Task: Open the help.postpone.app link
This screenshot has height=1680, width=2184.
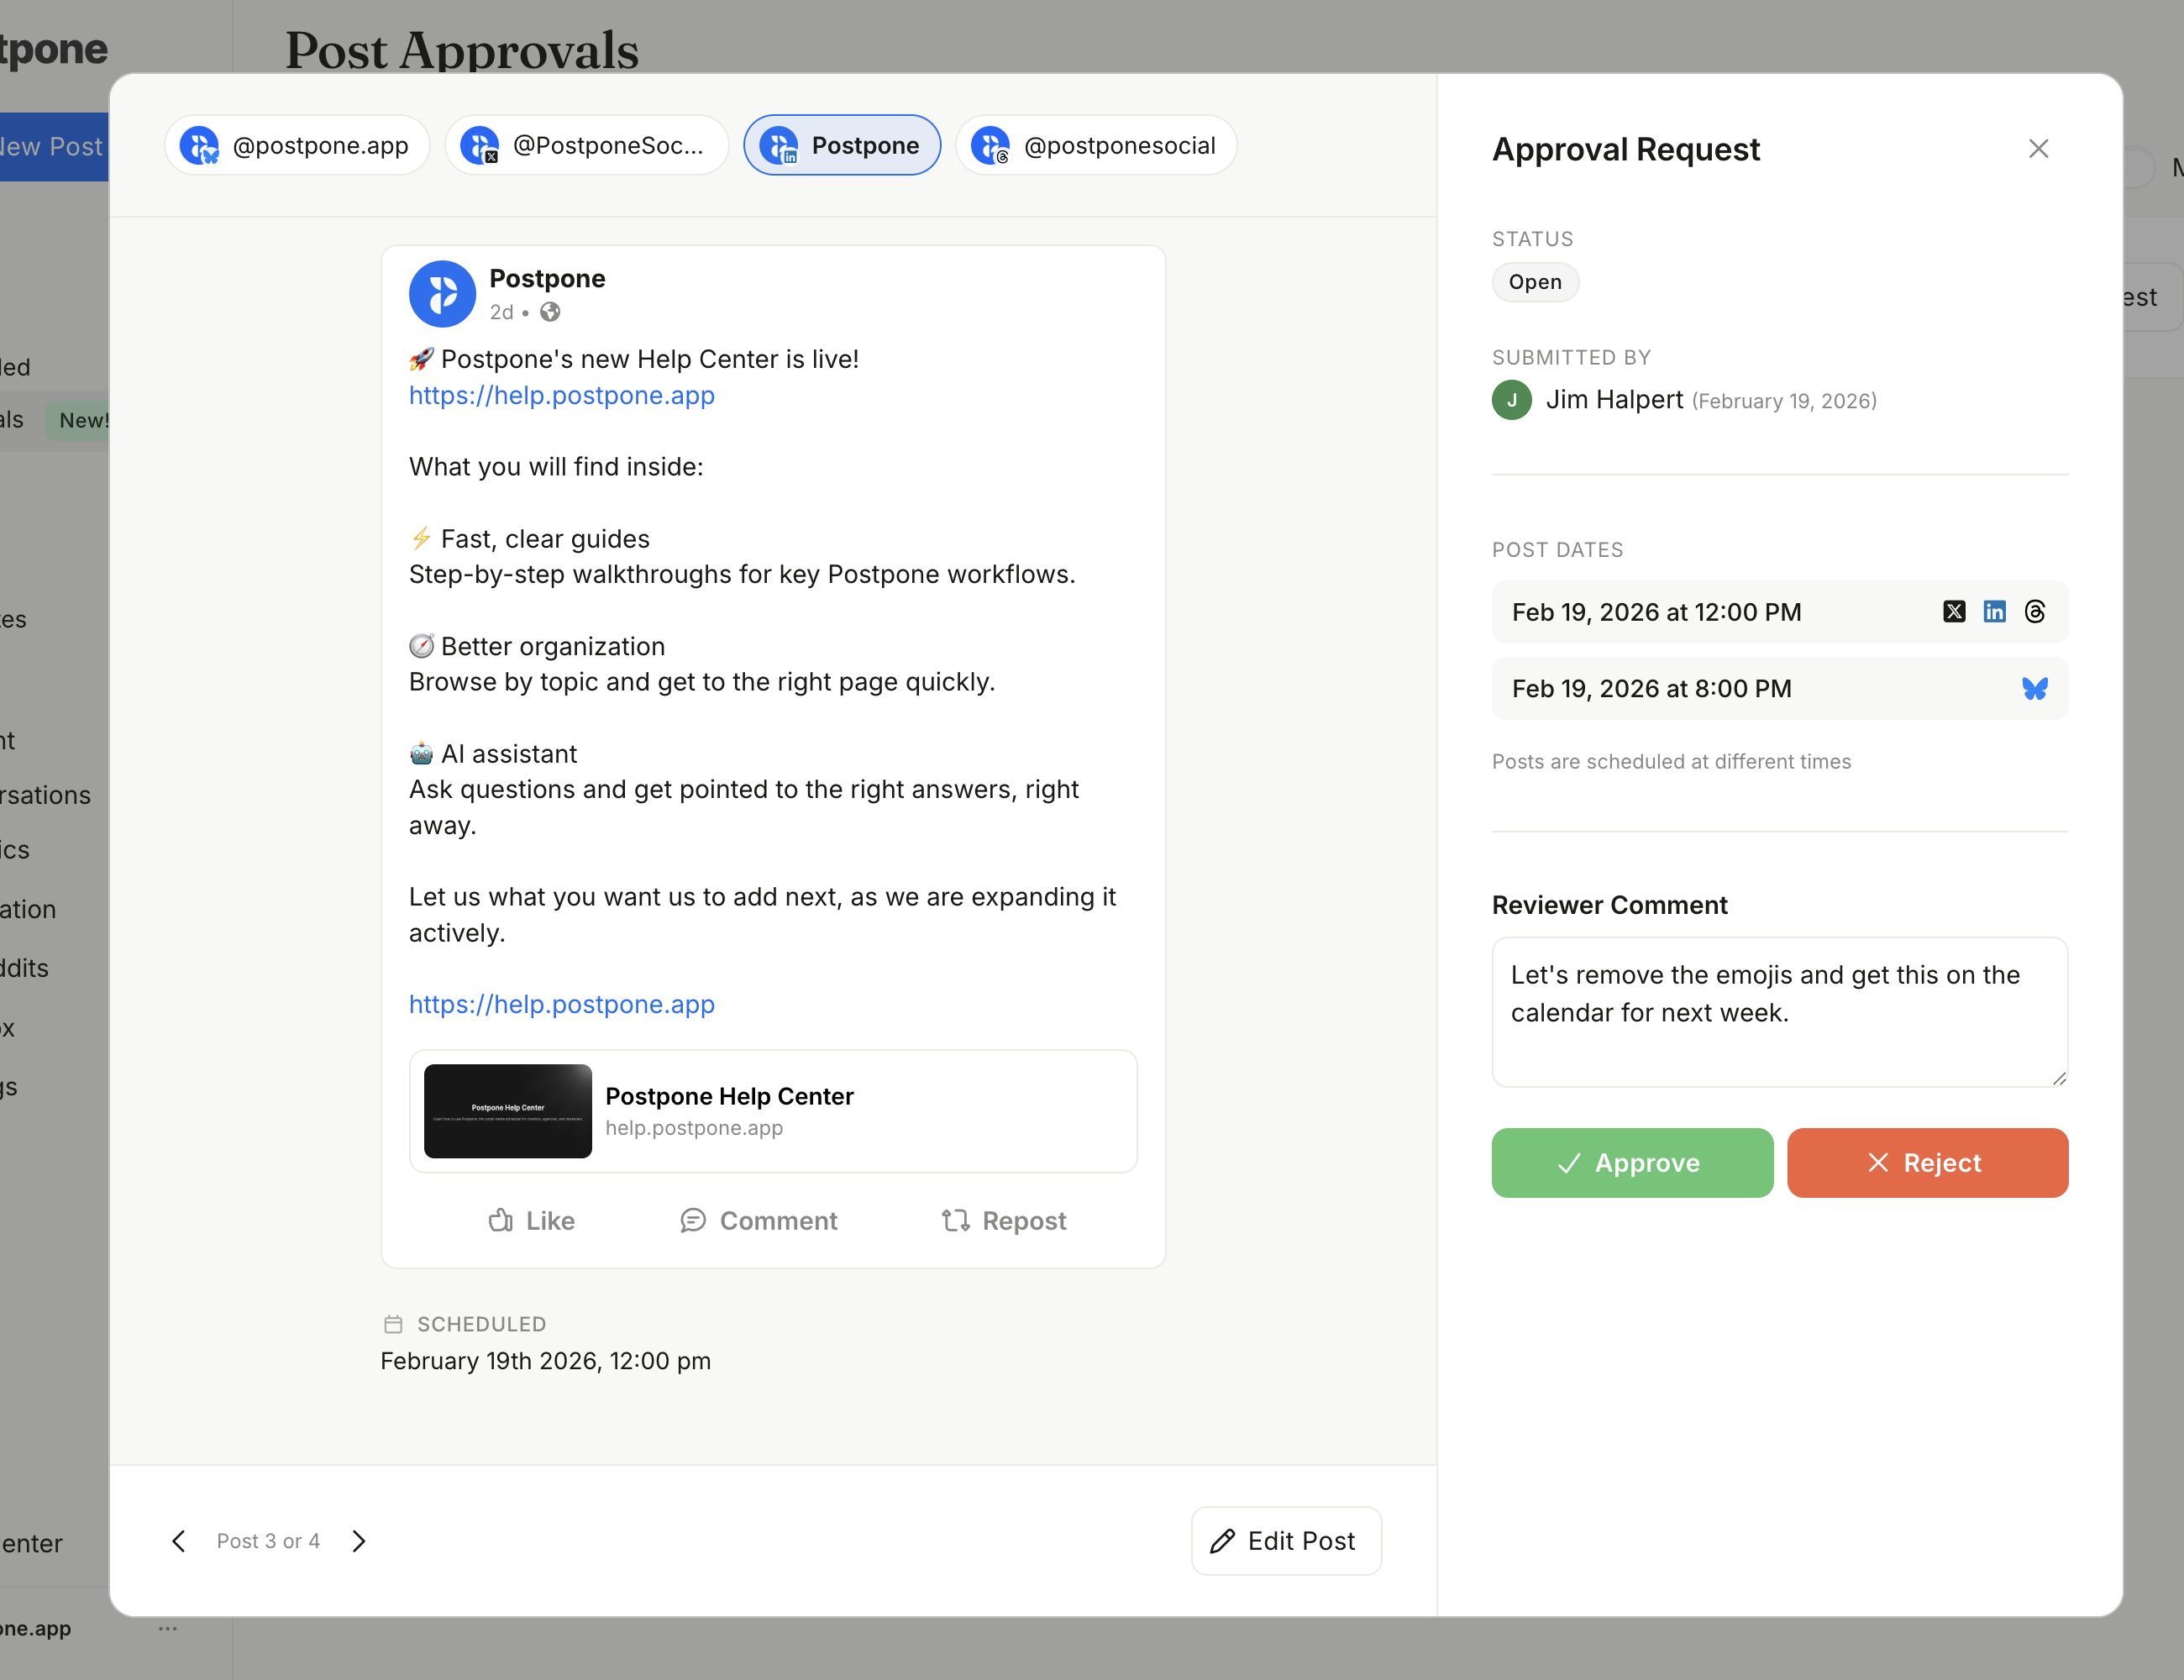Action: (x=561, y=396)
